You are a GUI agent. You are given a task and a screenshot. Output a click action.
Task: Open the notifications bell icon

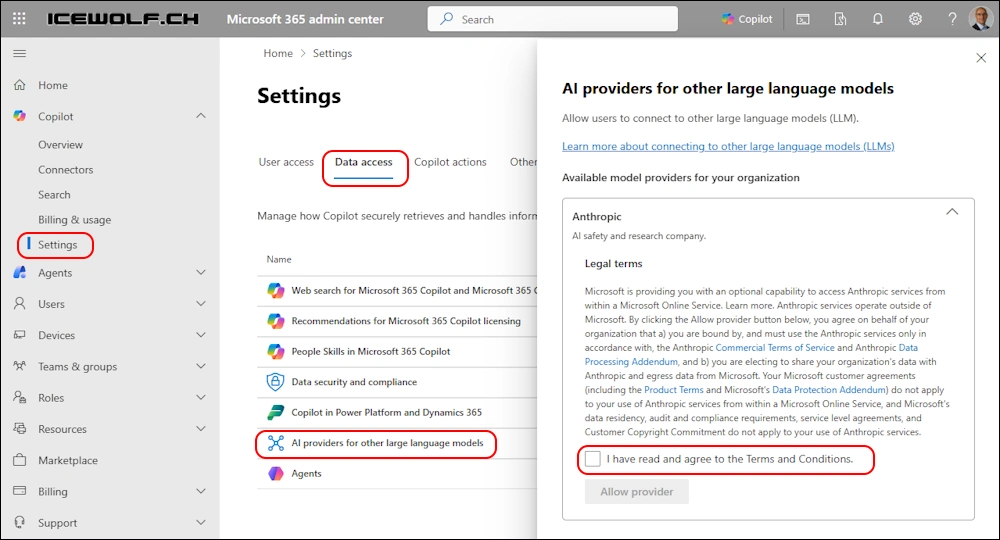click(x=878, y=19)
